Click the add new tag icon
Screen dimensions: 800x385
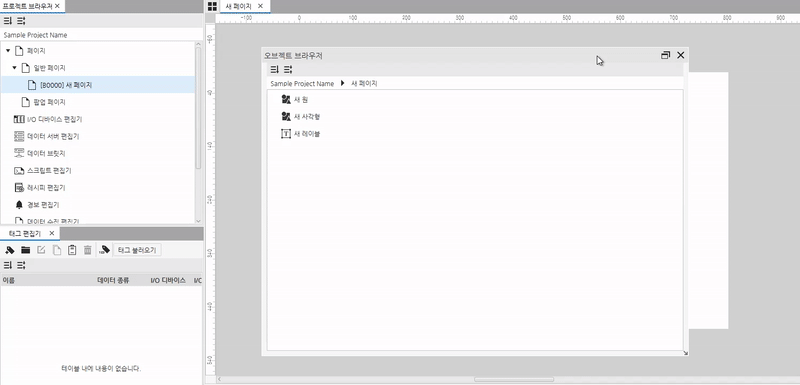click(10, 250)
